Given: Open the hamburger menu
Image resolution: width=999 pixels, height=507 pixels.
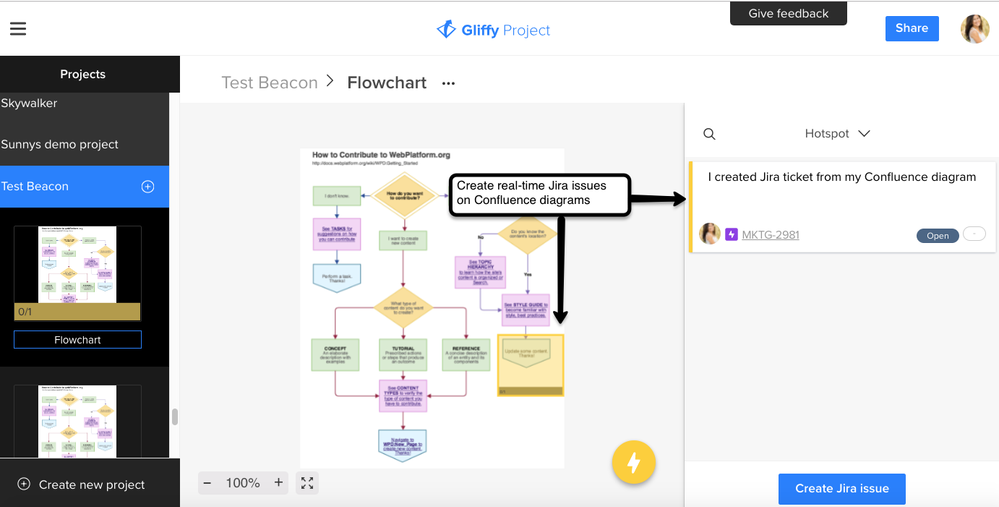Looking at the screenshot, I should point(18,29).
